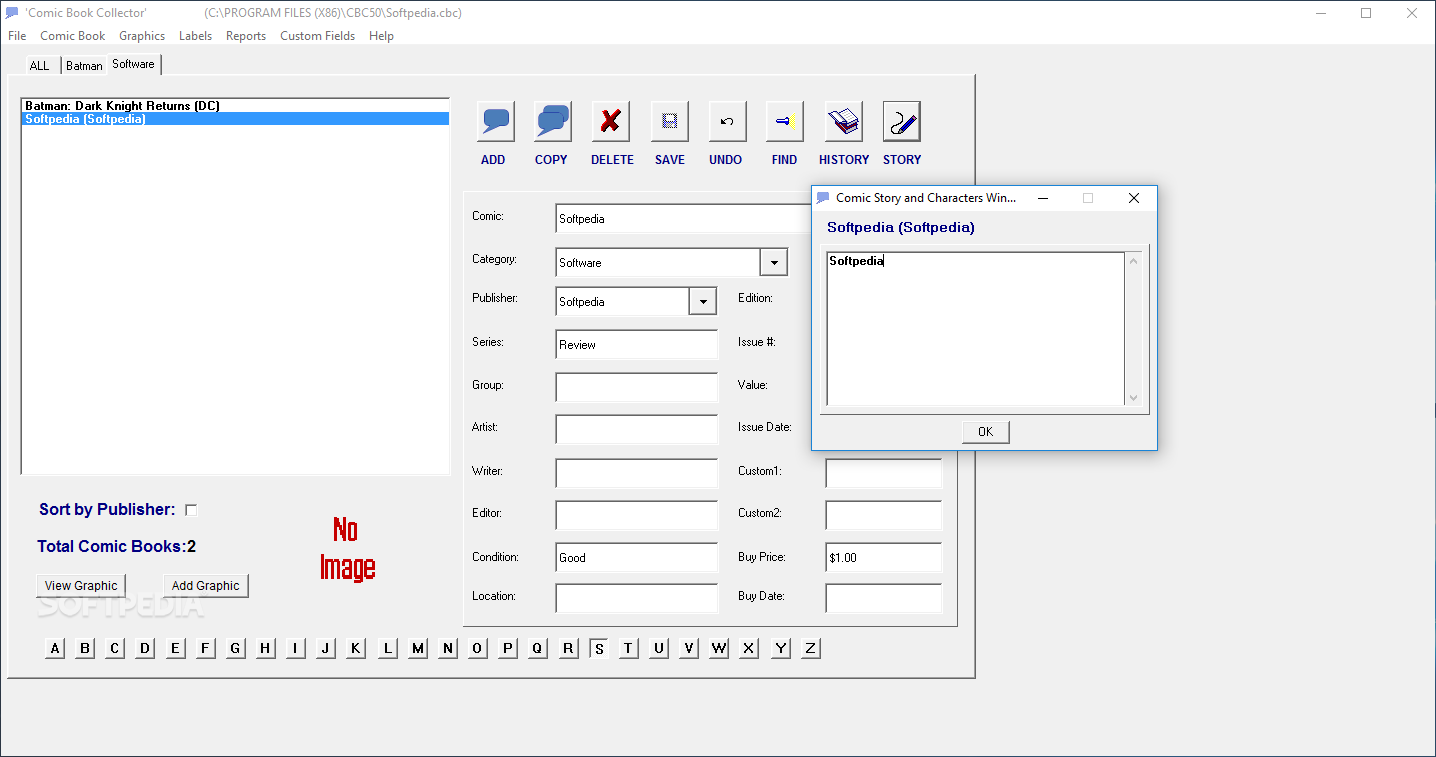Viewport: 1436px width, 757px height.
Task: Click the Add Graphic button
Action: click(x=206, y=586)
